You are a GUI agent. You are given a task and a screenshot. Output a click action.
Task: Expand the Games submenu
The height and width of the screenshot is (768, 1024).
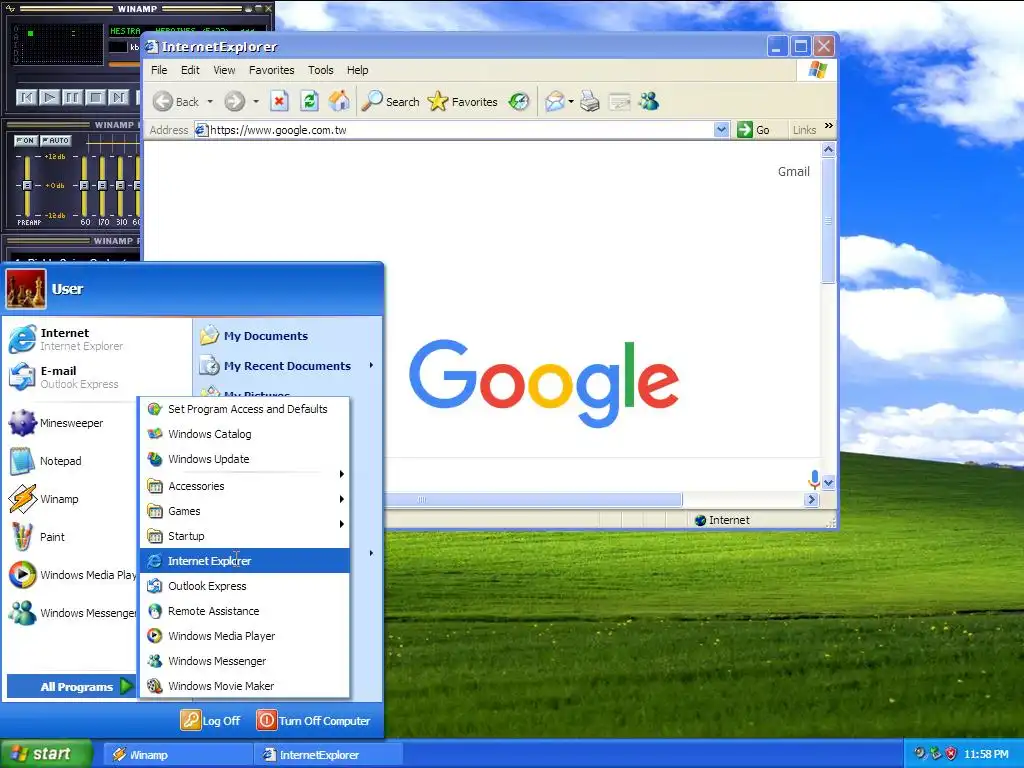[245, 511]
